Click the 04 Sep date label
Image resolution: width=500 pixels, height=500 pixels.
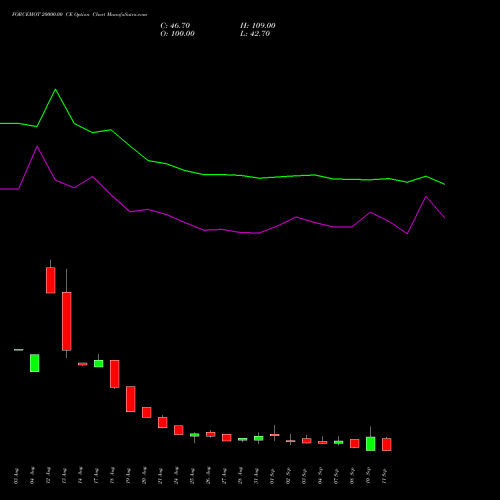(320, 475)
